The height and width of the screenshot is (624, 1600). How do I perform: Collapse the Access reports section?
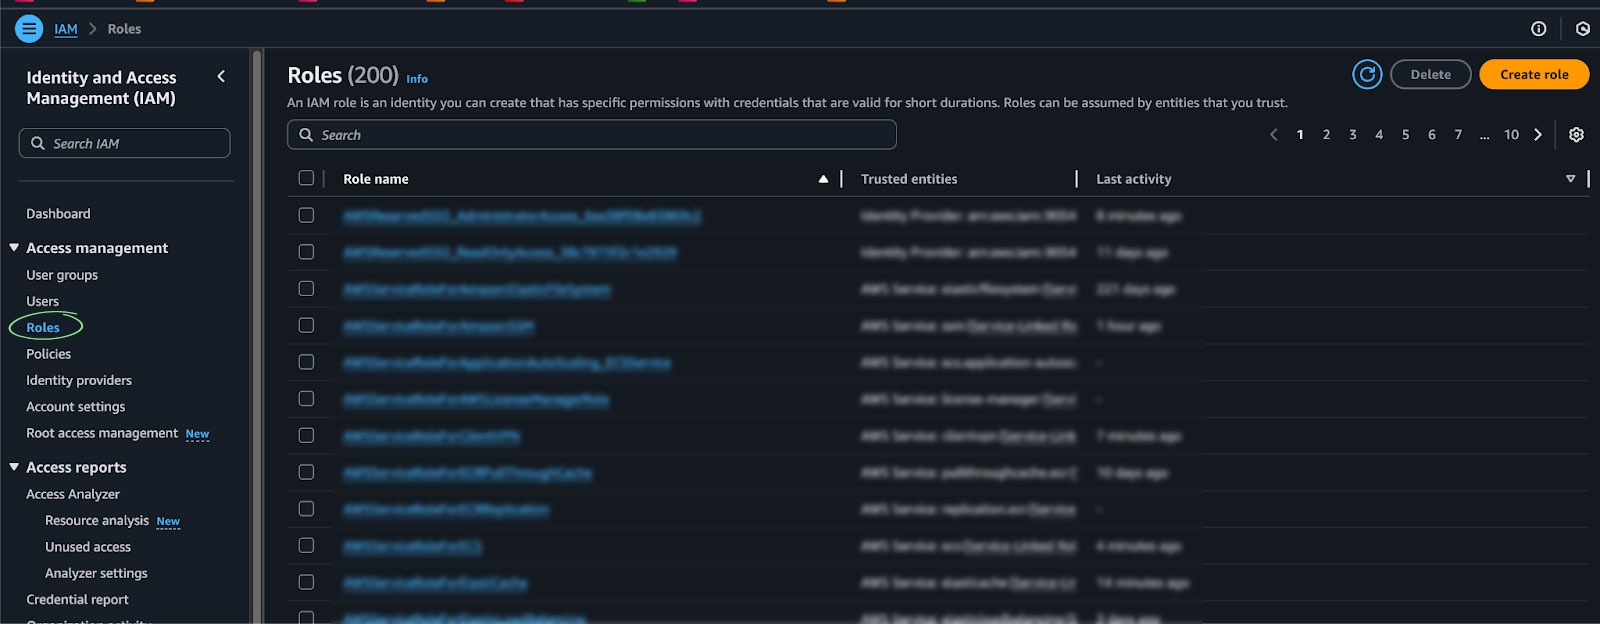14,467
